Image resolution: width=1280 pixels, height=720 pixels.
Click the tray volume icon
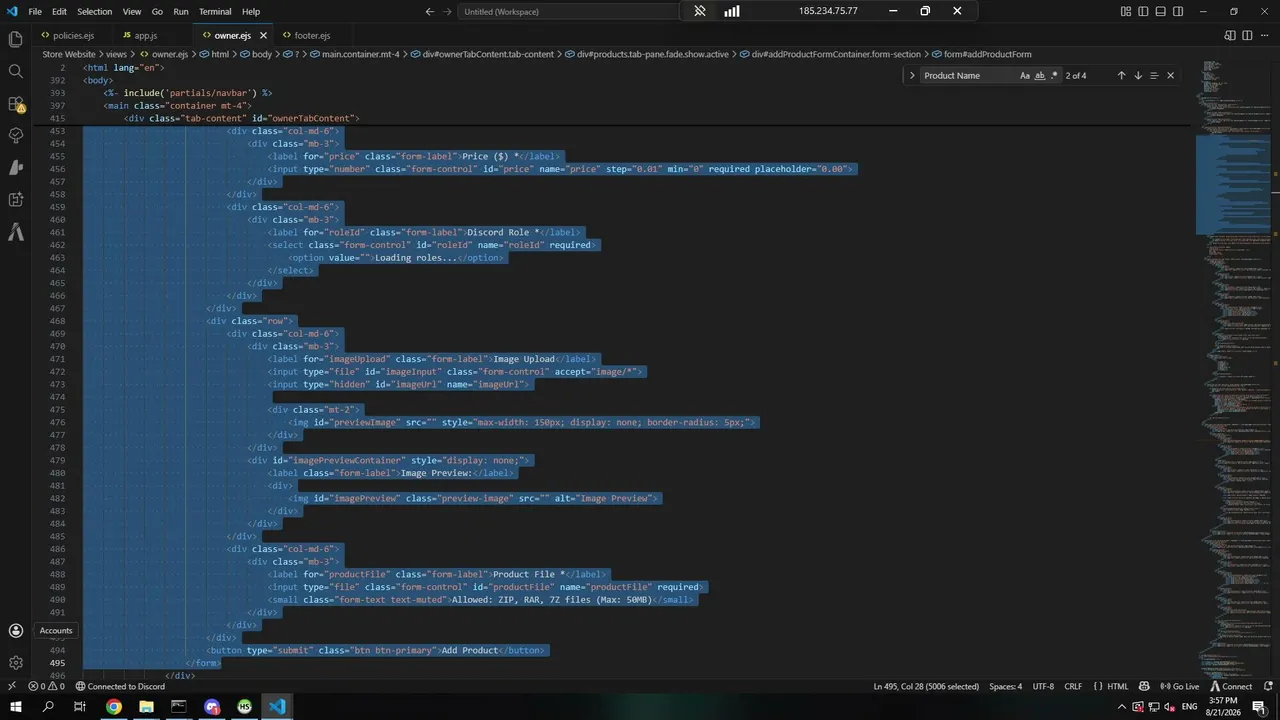tap(1170, 707)
